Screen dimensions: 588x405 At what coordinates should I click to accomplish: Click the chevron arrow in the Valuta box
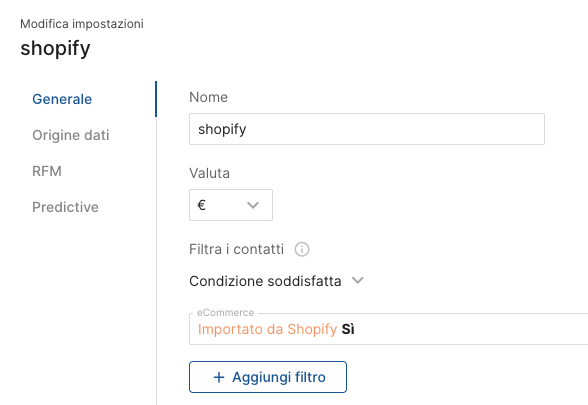click(253, 205)
